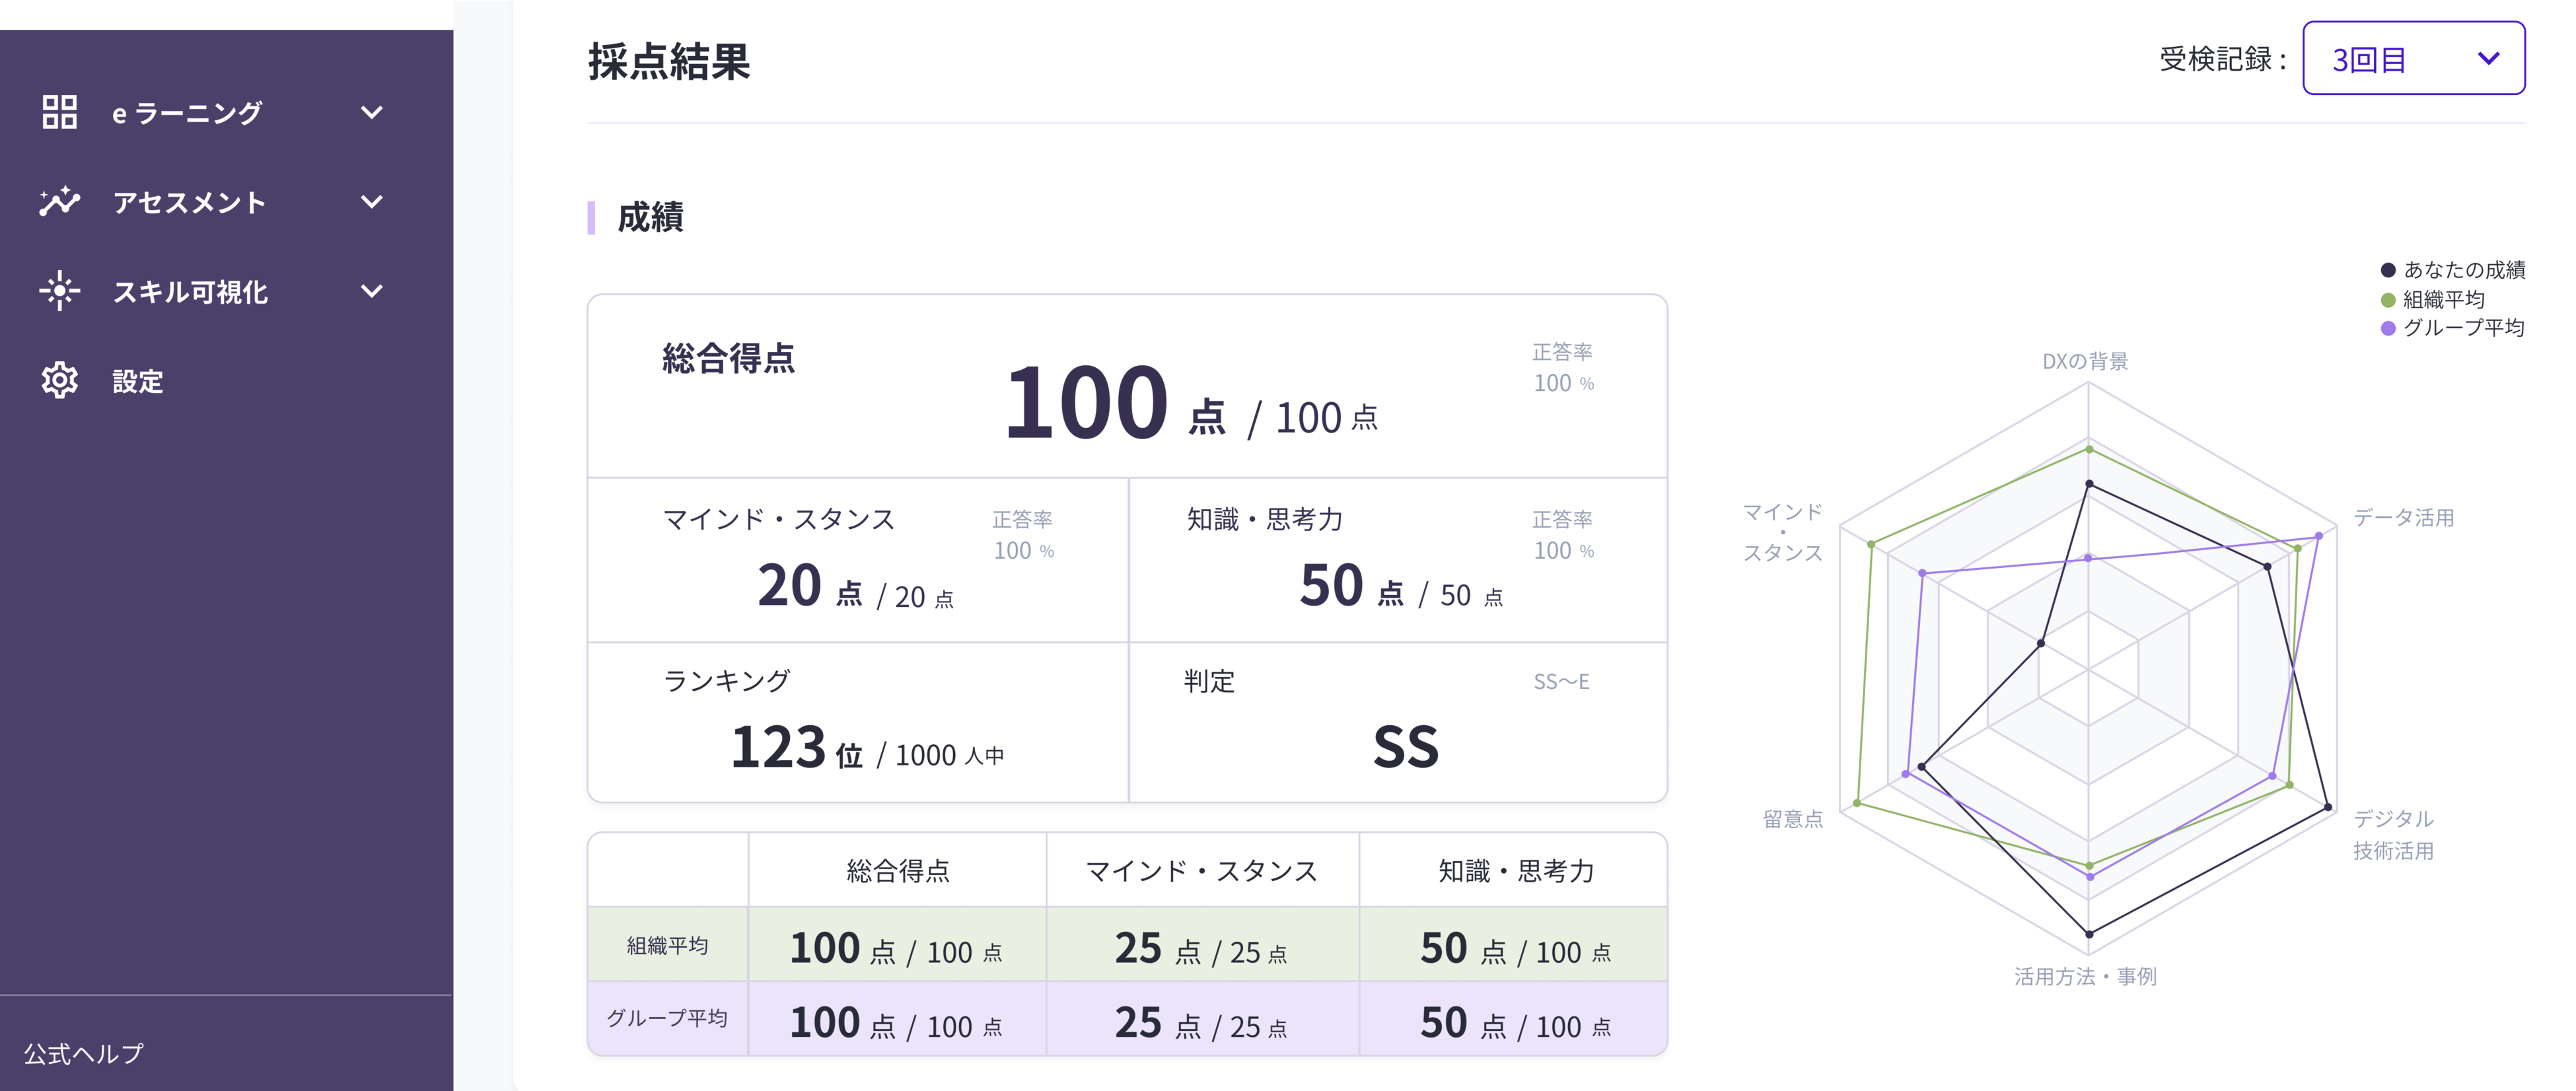Select the スキル可視化 sidebar label
The image size is (2576, 1091).
point(190,292)
